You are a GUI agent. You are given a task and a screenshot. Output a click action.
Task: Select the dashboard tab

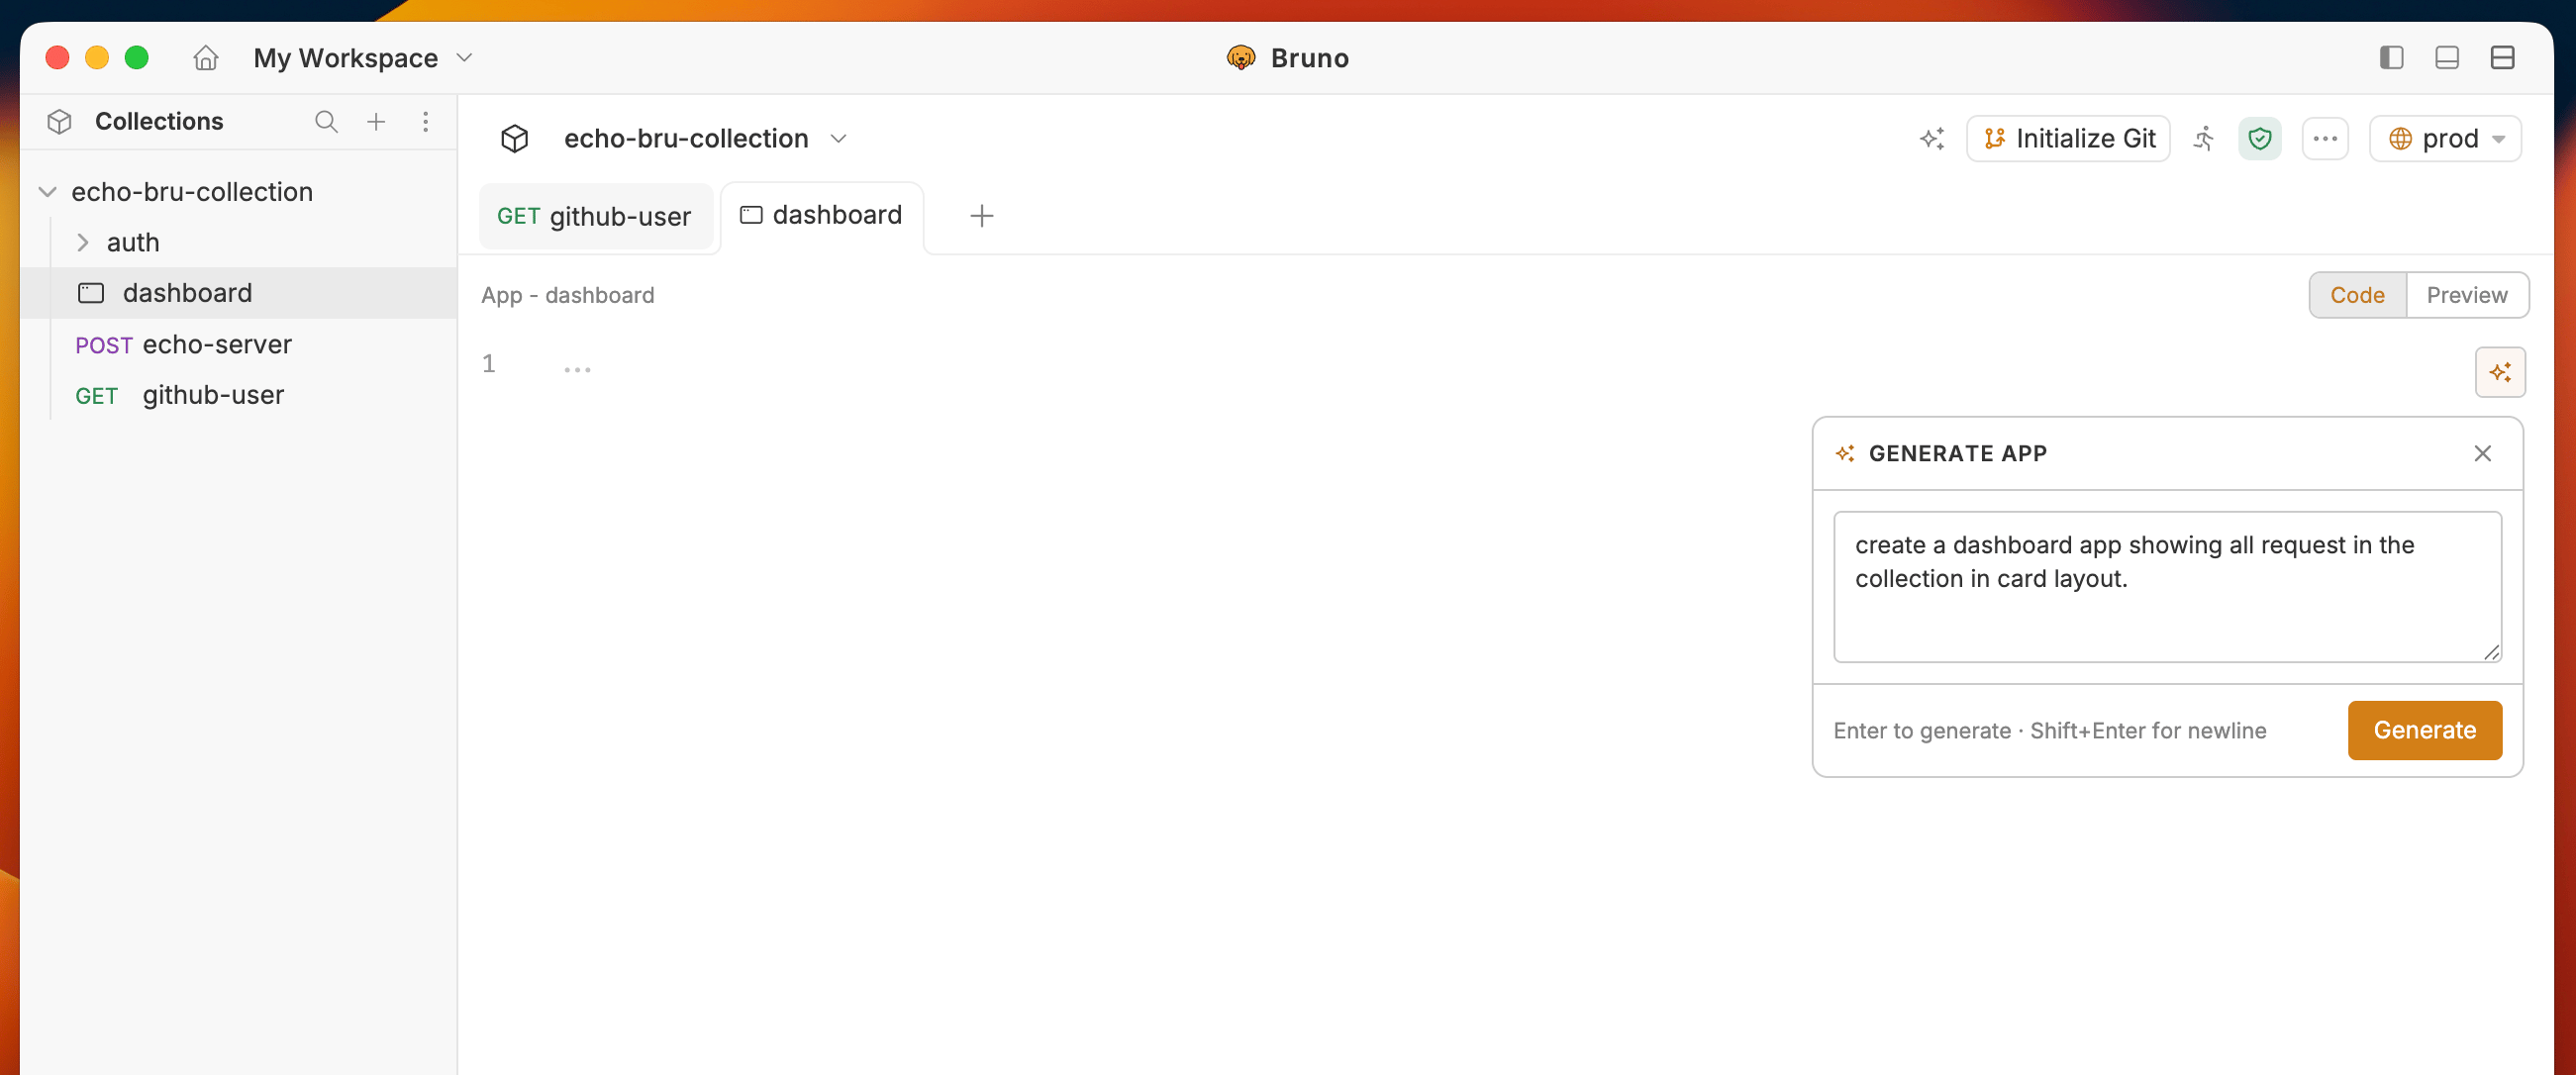[x=822, y=215]
